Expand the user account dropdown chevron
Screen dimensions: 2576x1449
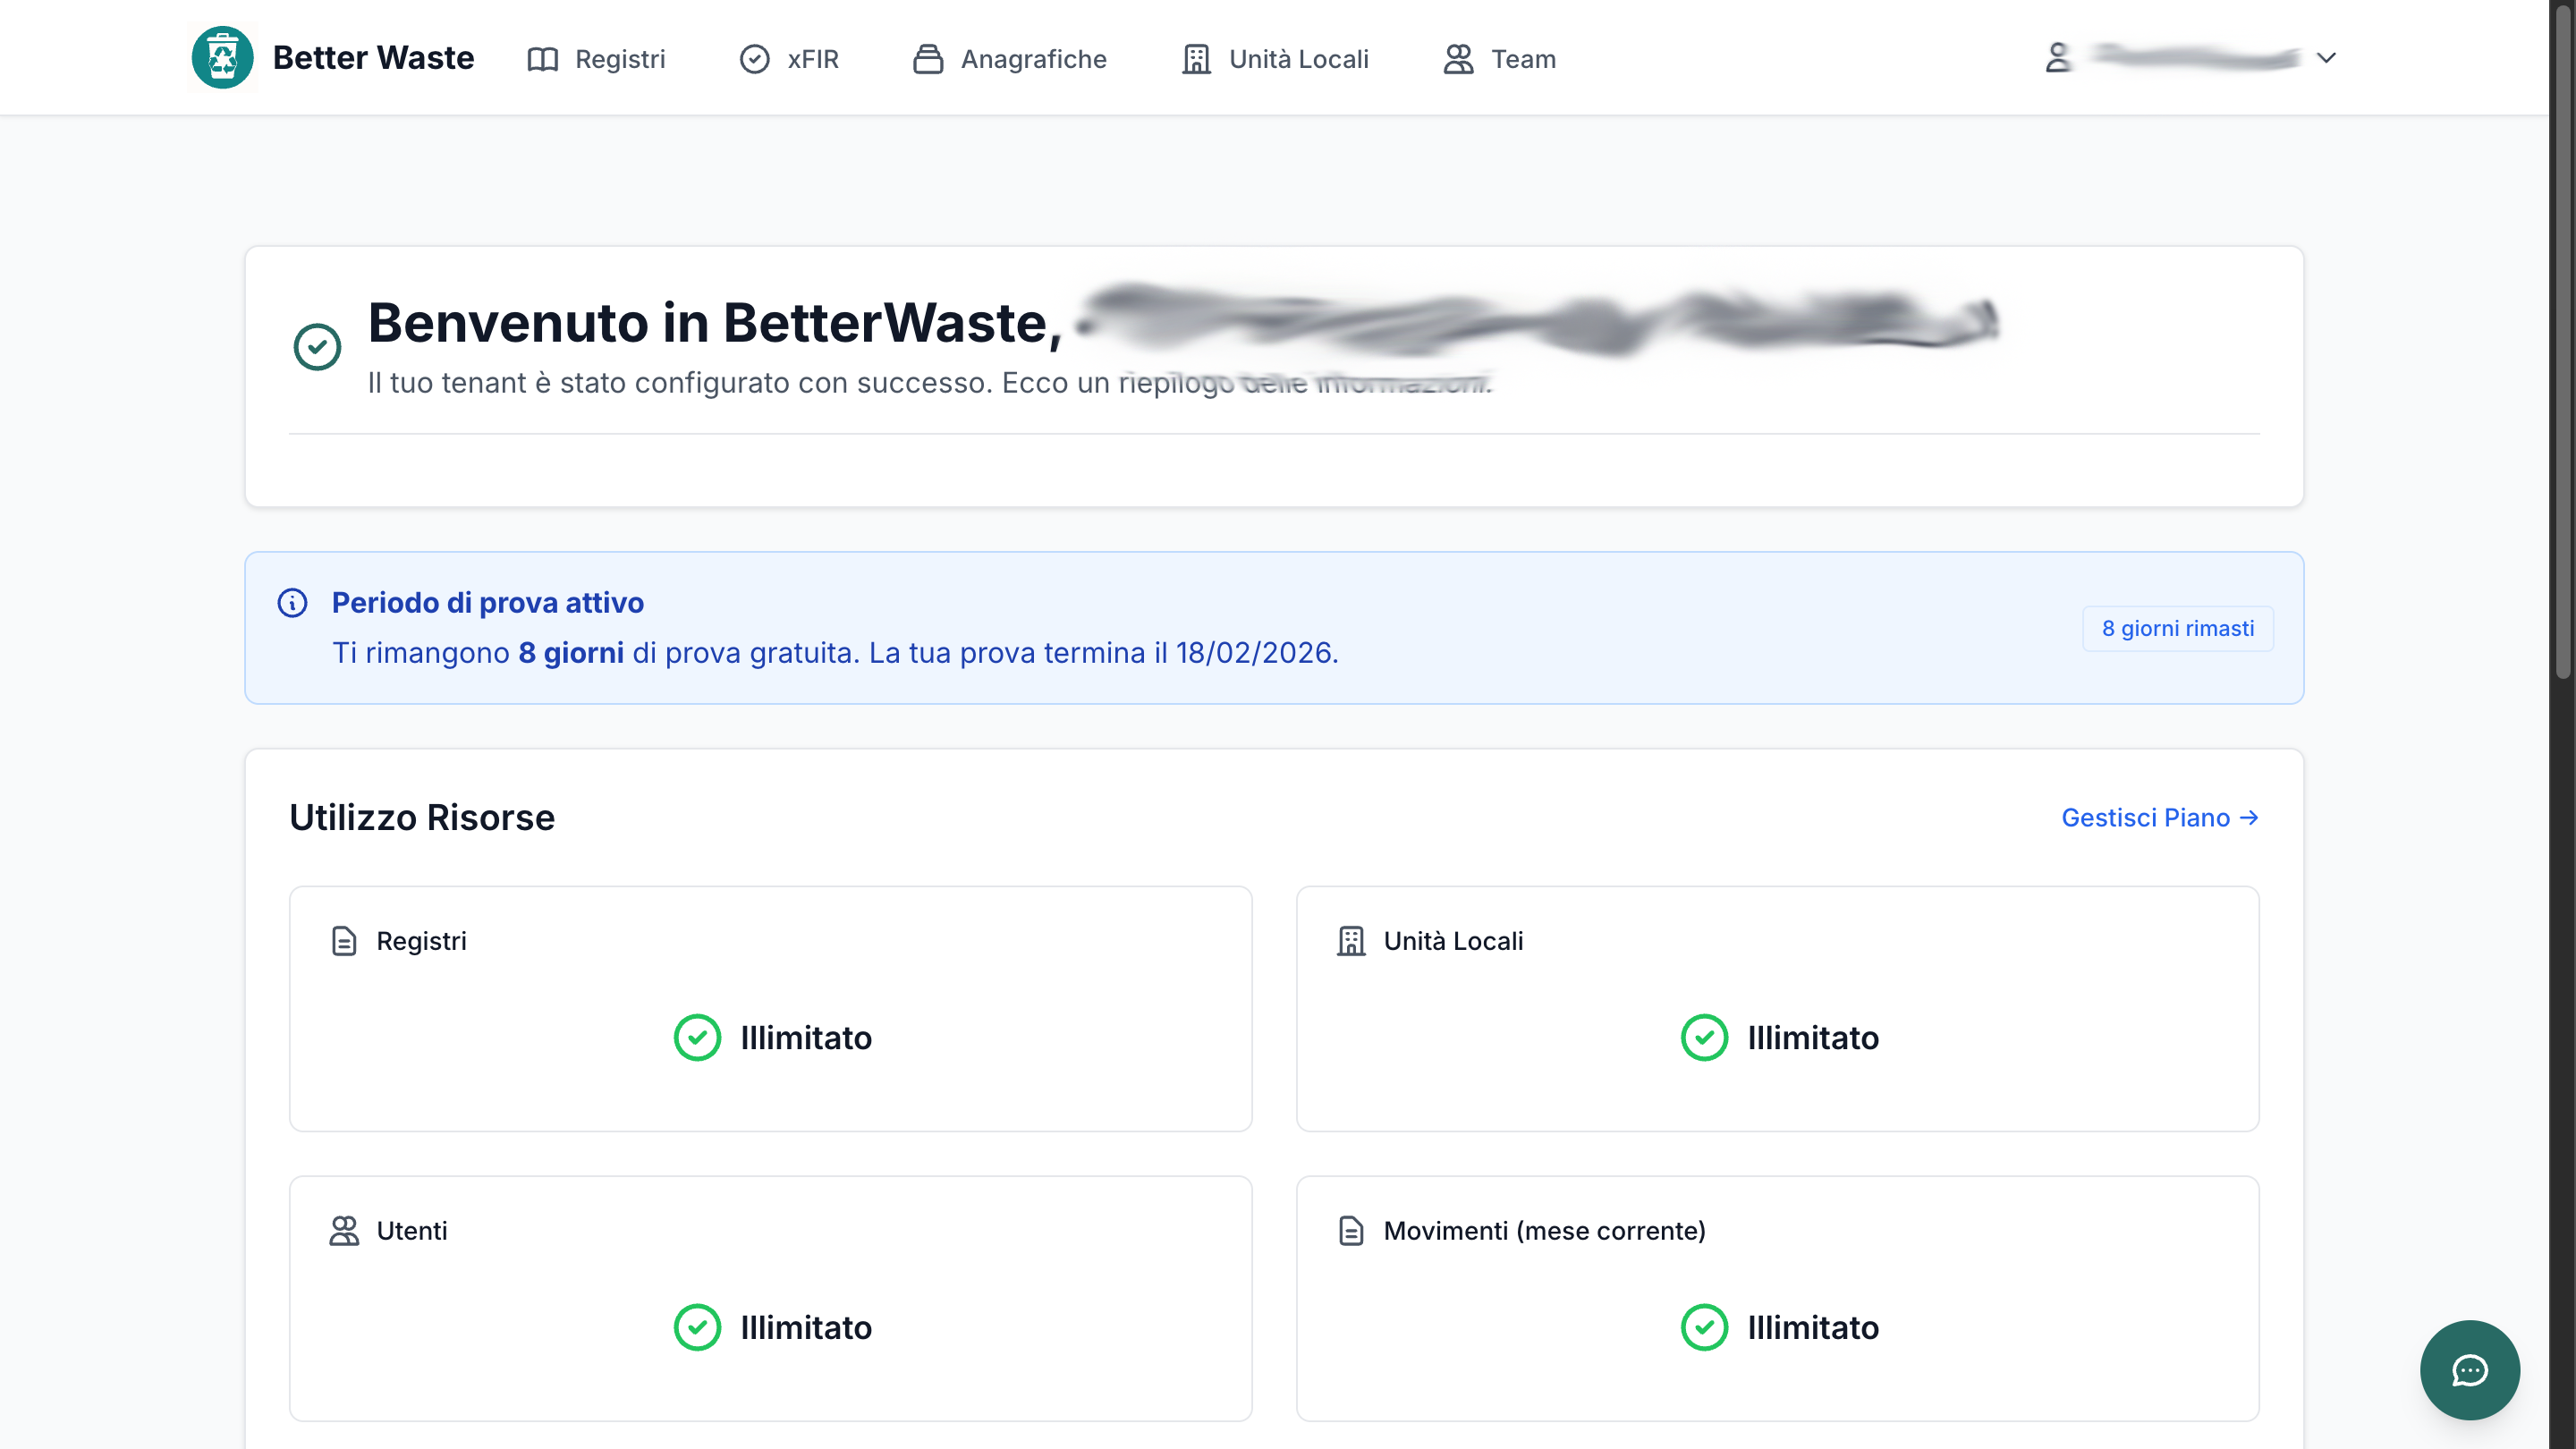2326,58
